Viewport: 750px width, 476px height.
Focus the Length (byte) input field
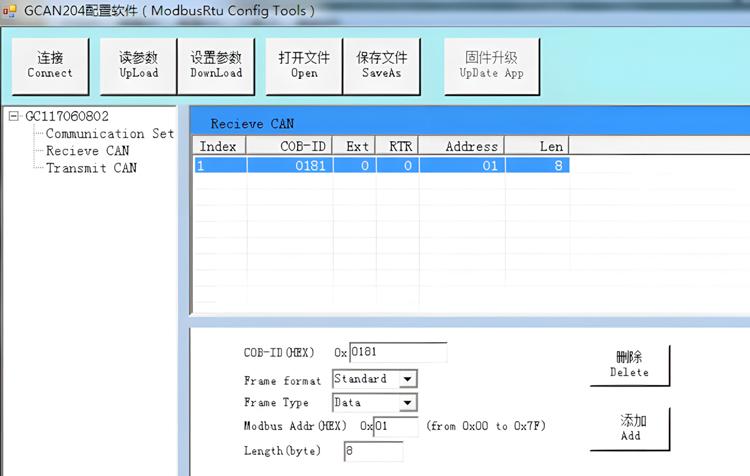tap(373, 452)
